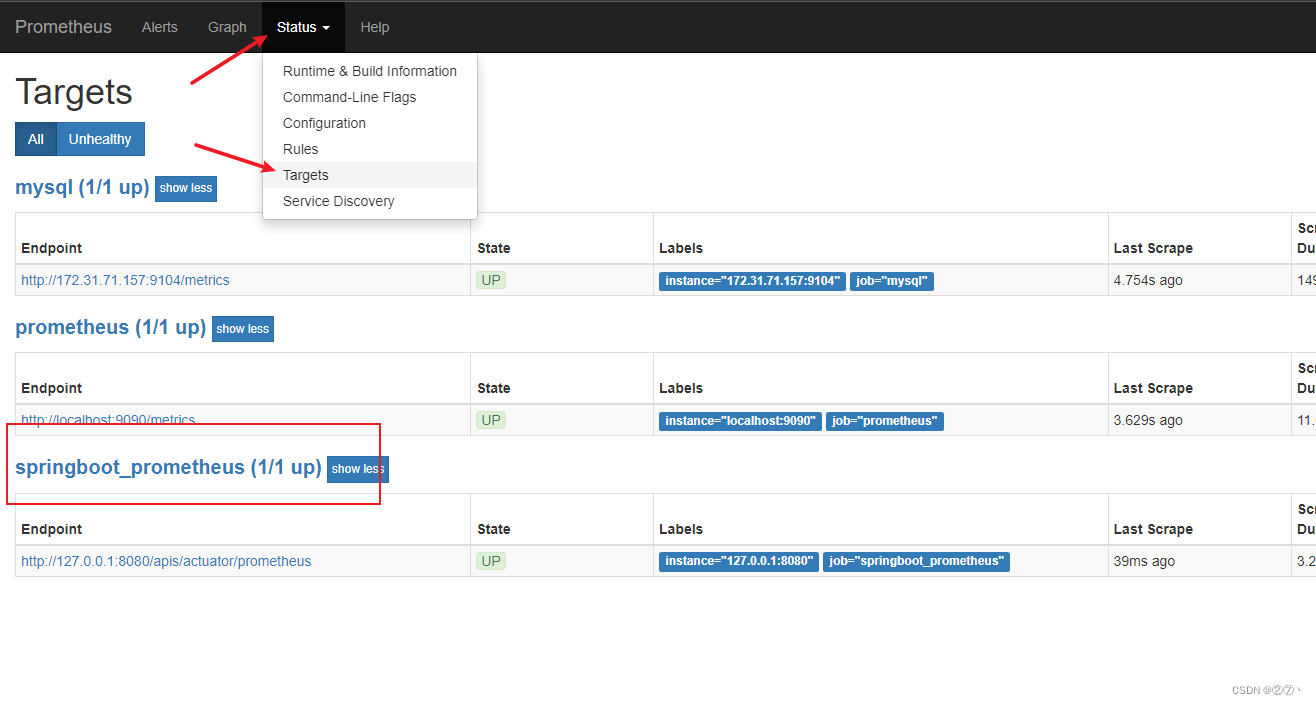Choose Configuration in the Status menu
Screen dimensions: 1316x705
point(370,123)
